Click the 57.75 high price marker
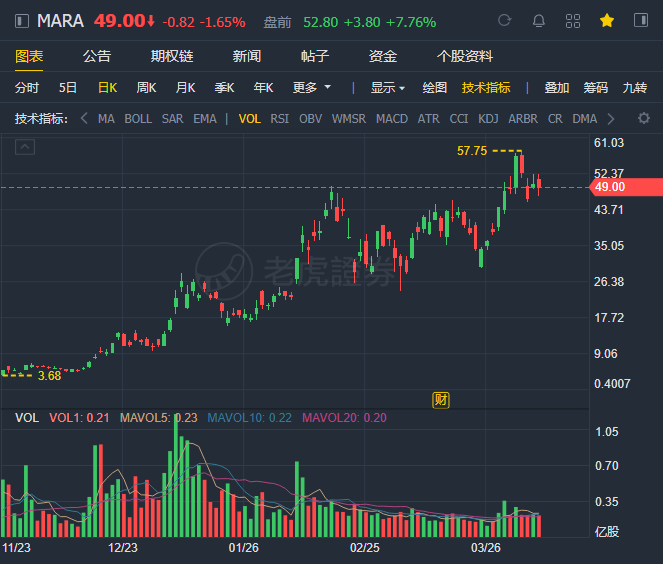The height and width of the screenshot is (564, 663). pyautogui.click(x=471, y=151)
